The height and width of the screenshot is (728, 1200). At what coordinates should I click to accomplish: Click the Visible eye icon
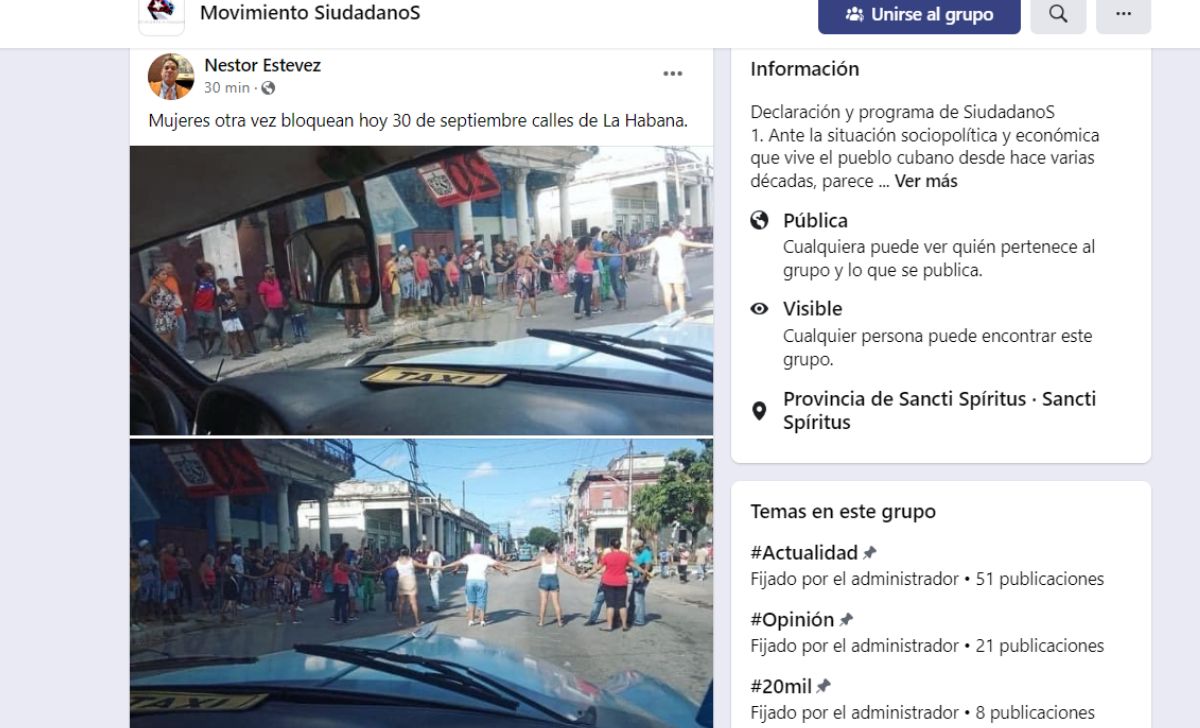(x=760, y=309)
